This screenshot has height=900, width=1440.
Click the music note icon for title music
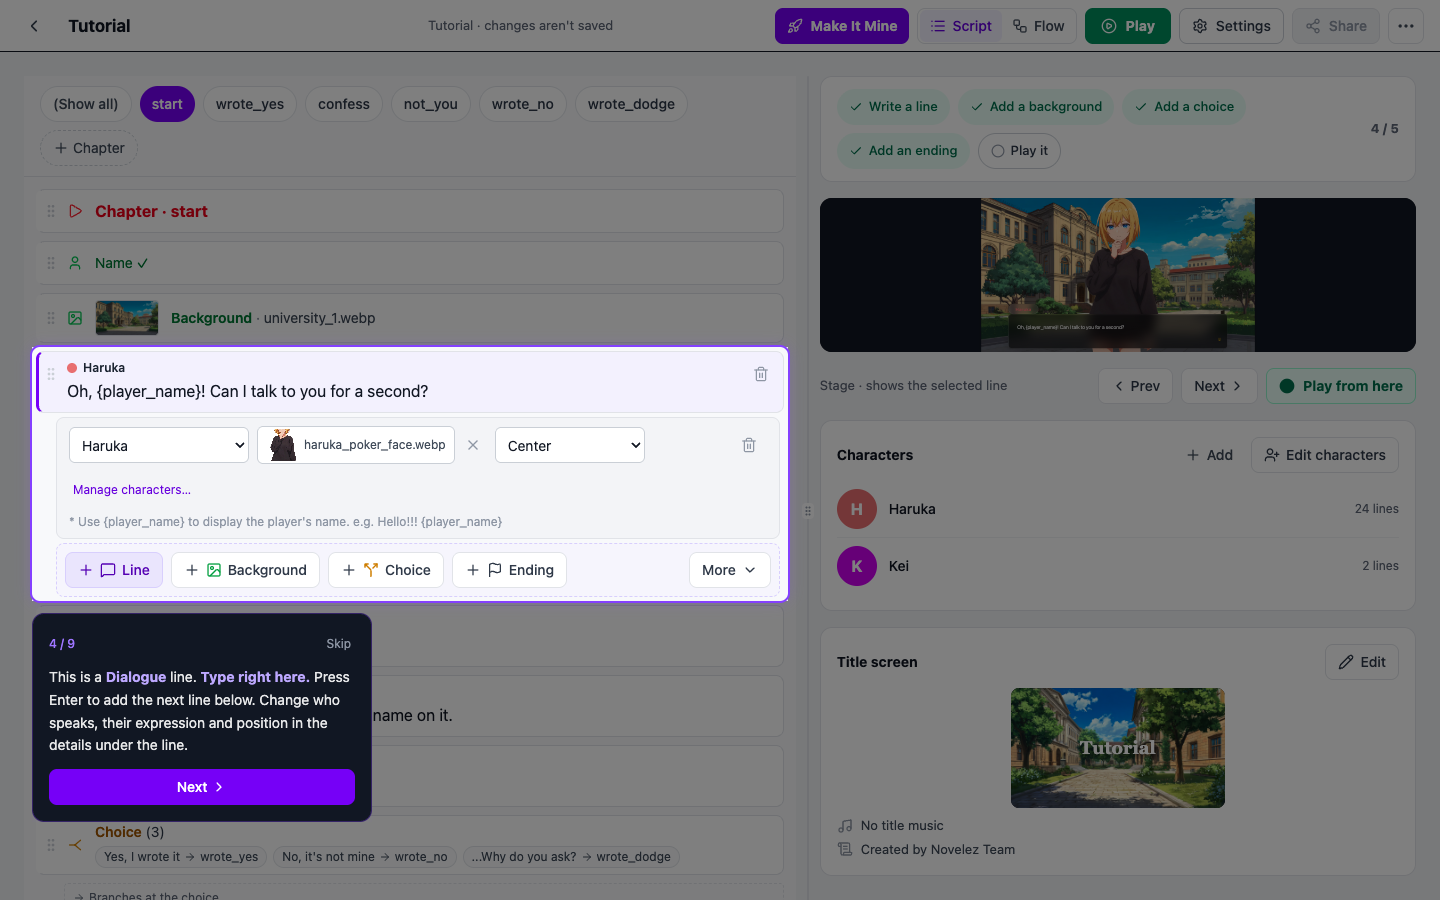pyautogui.click(x=846, y=826)
